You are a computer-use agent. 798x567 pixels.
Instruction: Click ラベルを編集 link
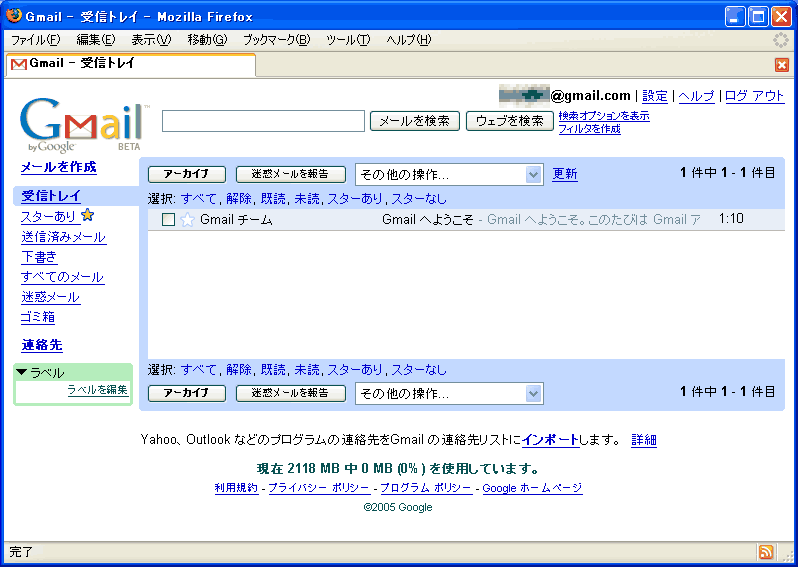tap(97, 390)
